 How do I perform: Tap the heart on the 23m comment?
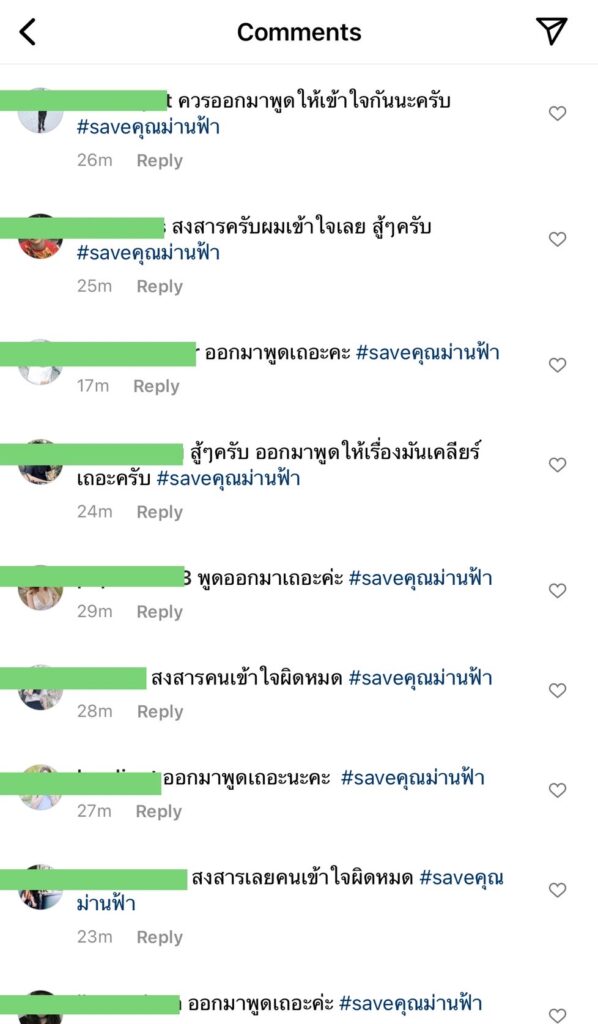(557, 890)
